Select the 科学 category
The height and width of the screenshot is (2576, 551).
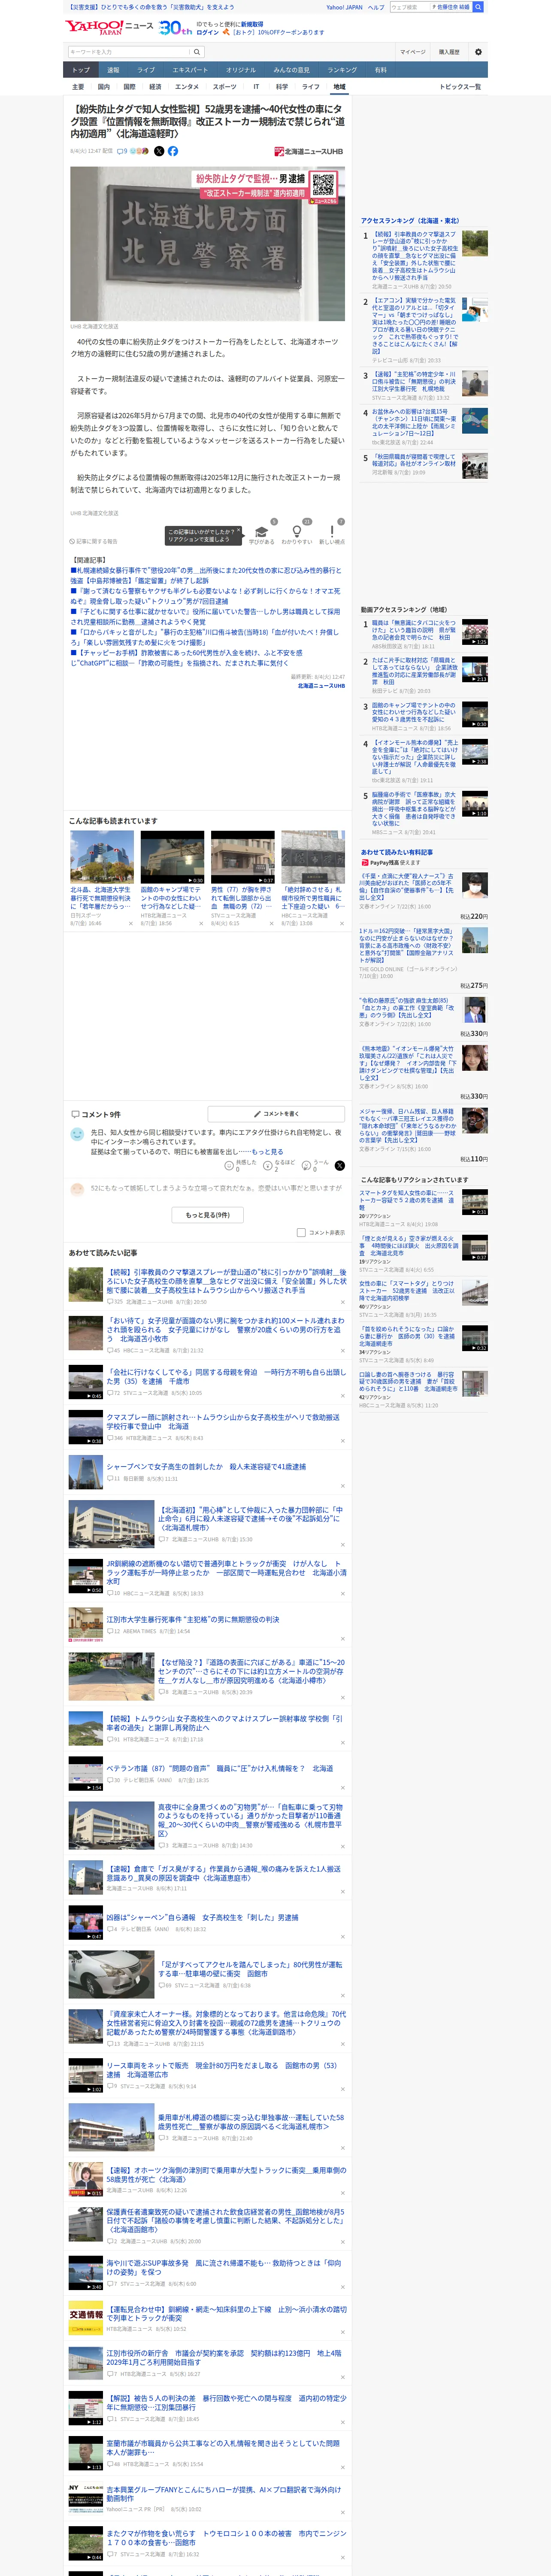pyautogui.click(x=282, y=87)
